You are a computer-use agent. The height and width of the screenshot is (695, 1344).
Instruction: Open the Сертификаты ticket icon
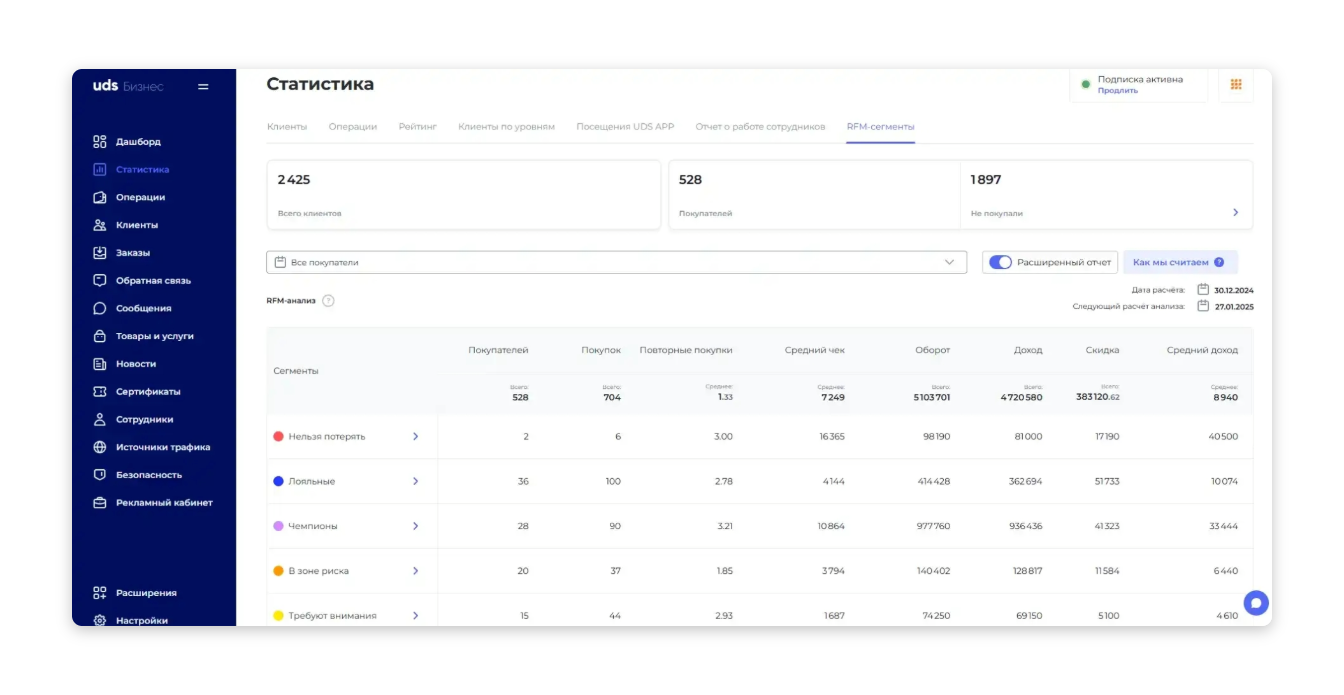pos(99,392)
